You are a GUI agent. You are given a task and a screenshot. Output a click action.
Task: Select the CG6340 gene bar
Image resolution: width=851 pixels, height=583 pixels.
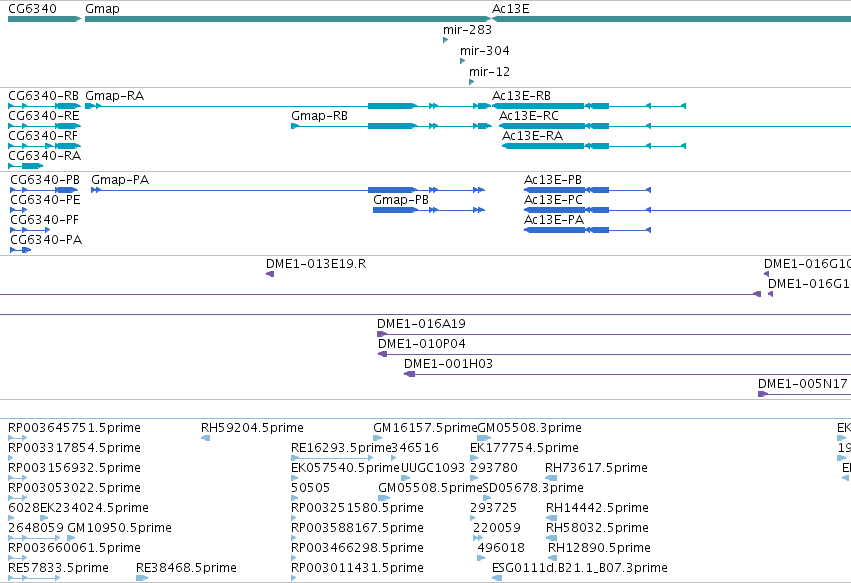coord(45,19)
